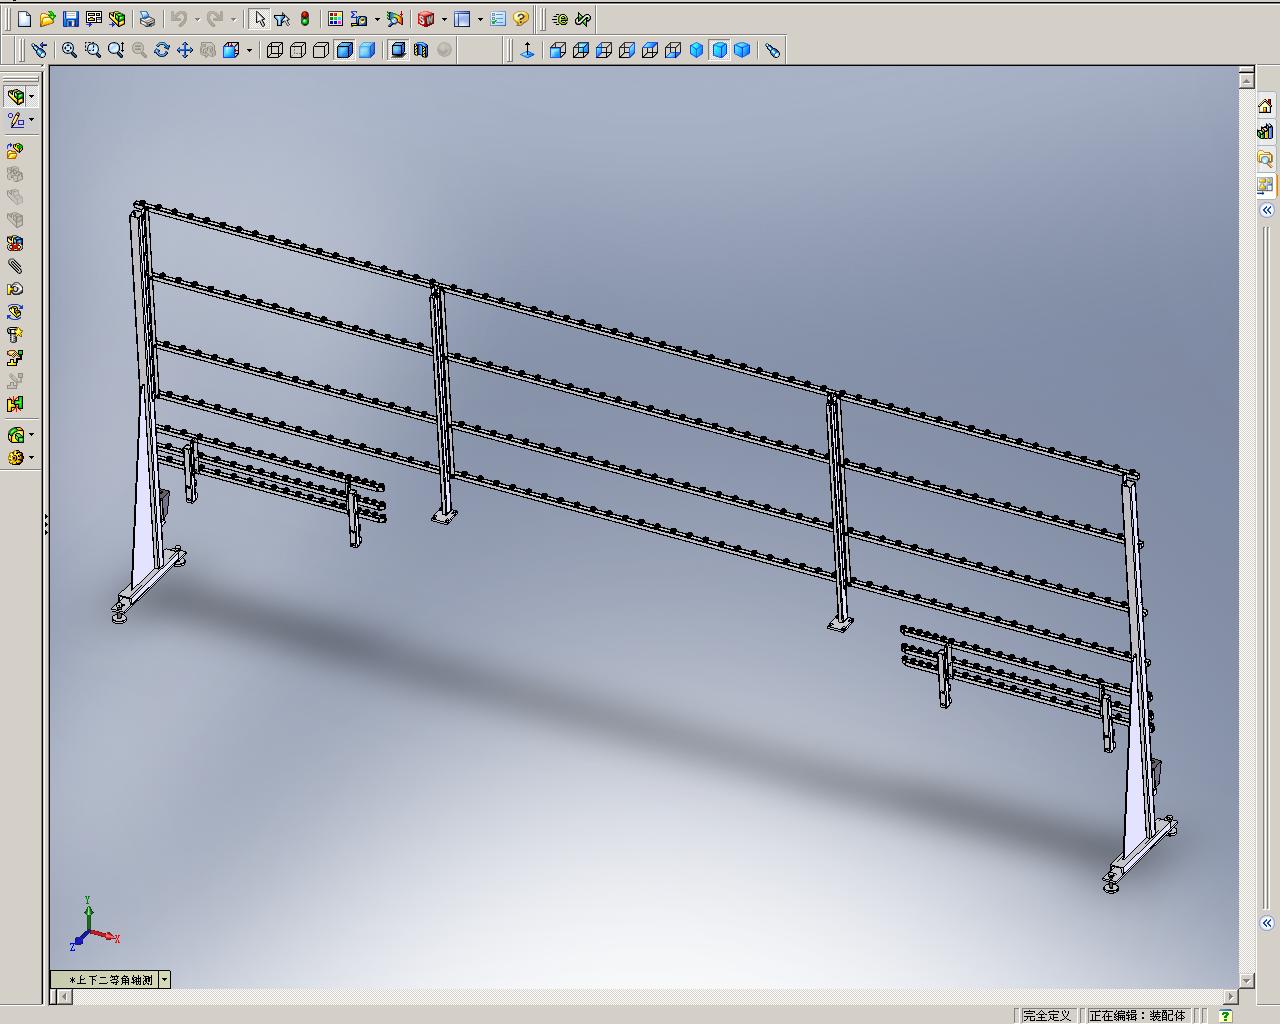Toggle shadows in shaded mode
This screenshot has width=1280, height=1024.
[398, 50]
